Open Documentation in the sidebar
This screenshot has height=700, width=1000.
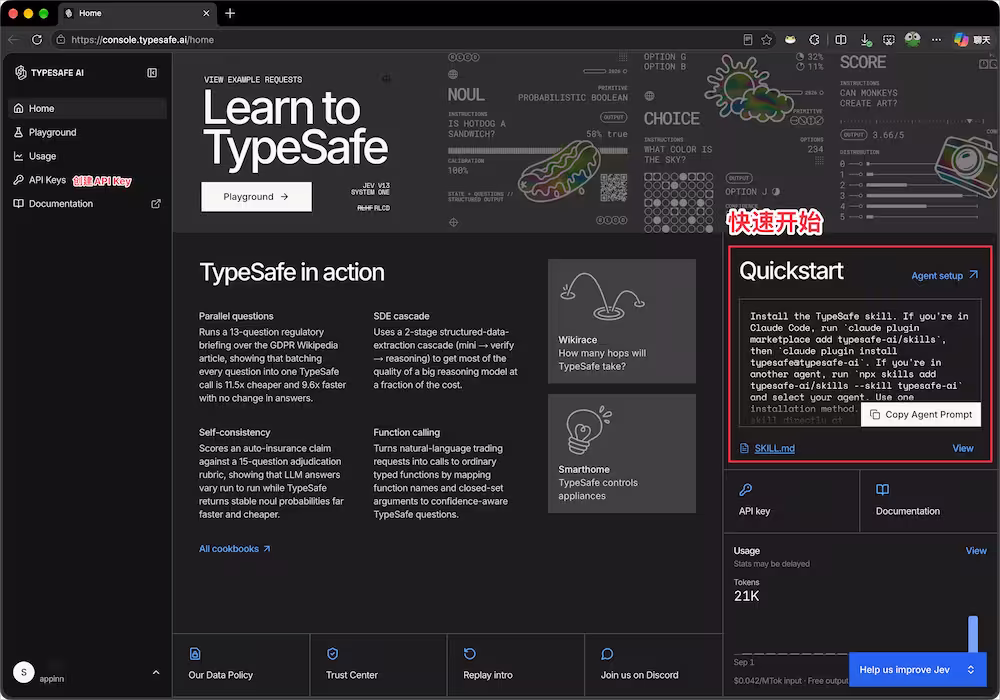click(x=88, y=204)
